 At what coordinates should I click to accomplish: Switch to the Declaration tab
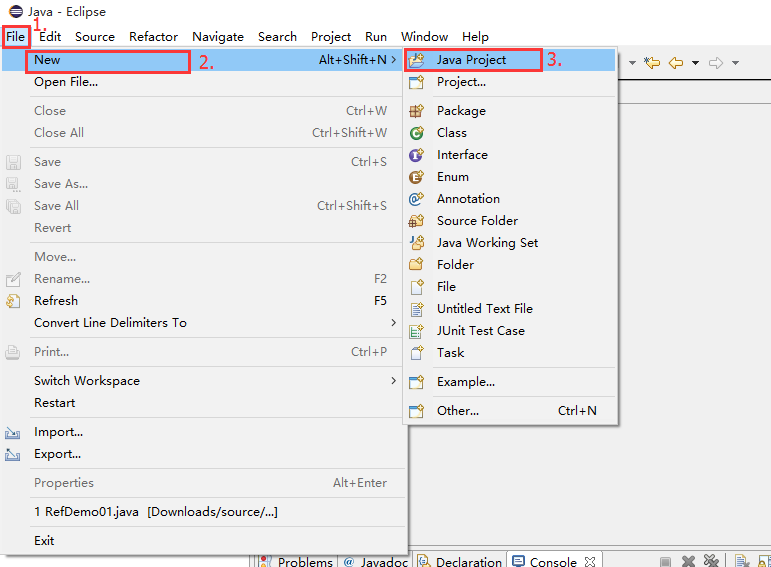coord(460,562)
